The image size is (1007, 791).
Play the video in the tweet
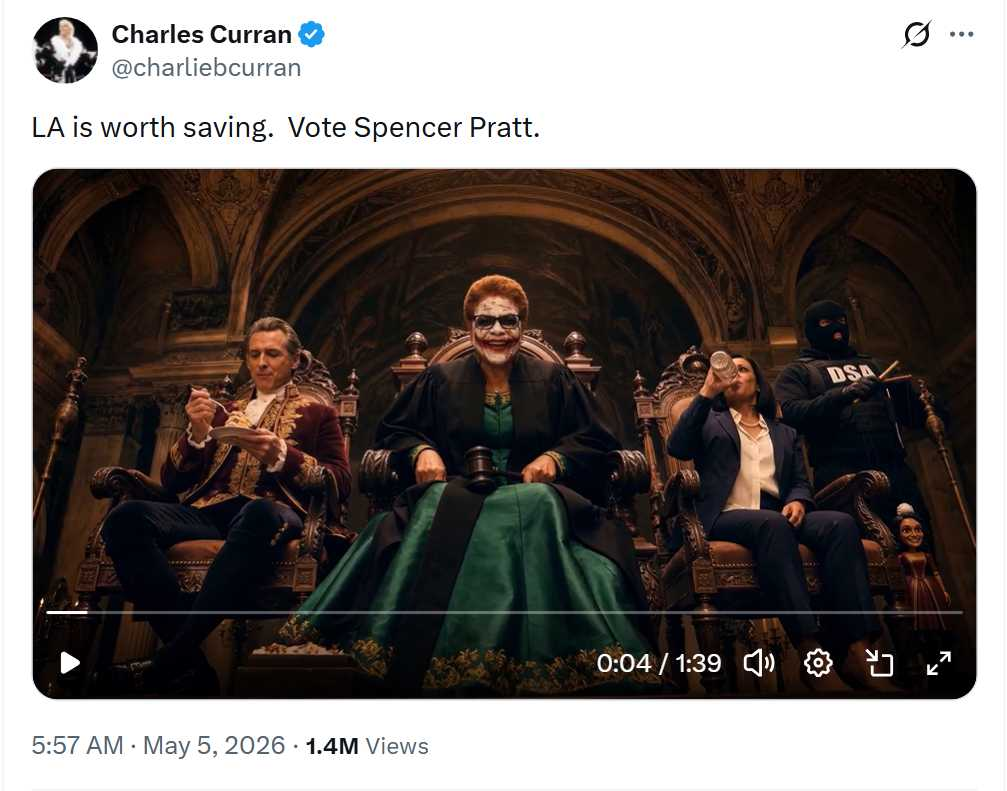coord(69,663)
